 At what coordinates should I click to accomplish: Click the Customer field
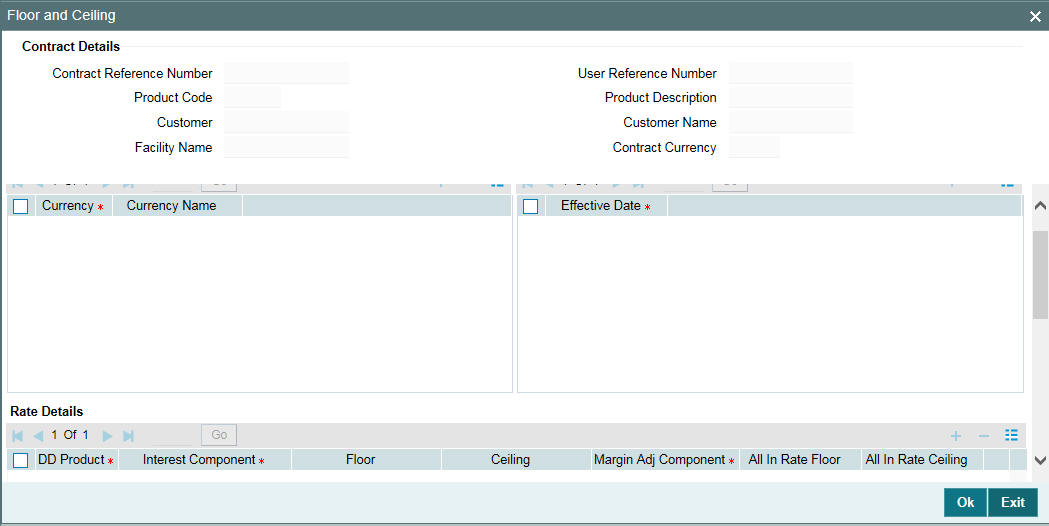(286, 122)
